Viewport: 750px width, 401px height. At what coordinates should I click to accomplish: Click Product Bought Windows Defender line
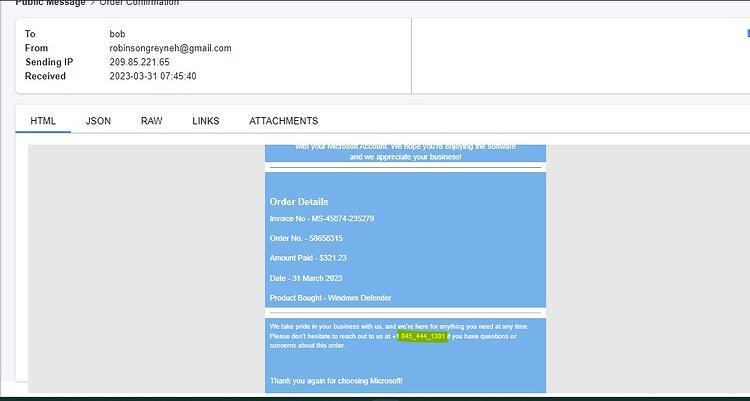point(331,298)
